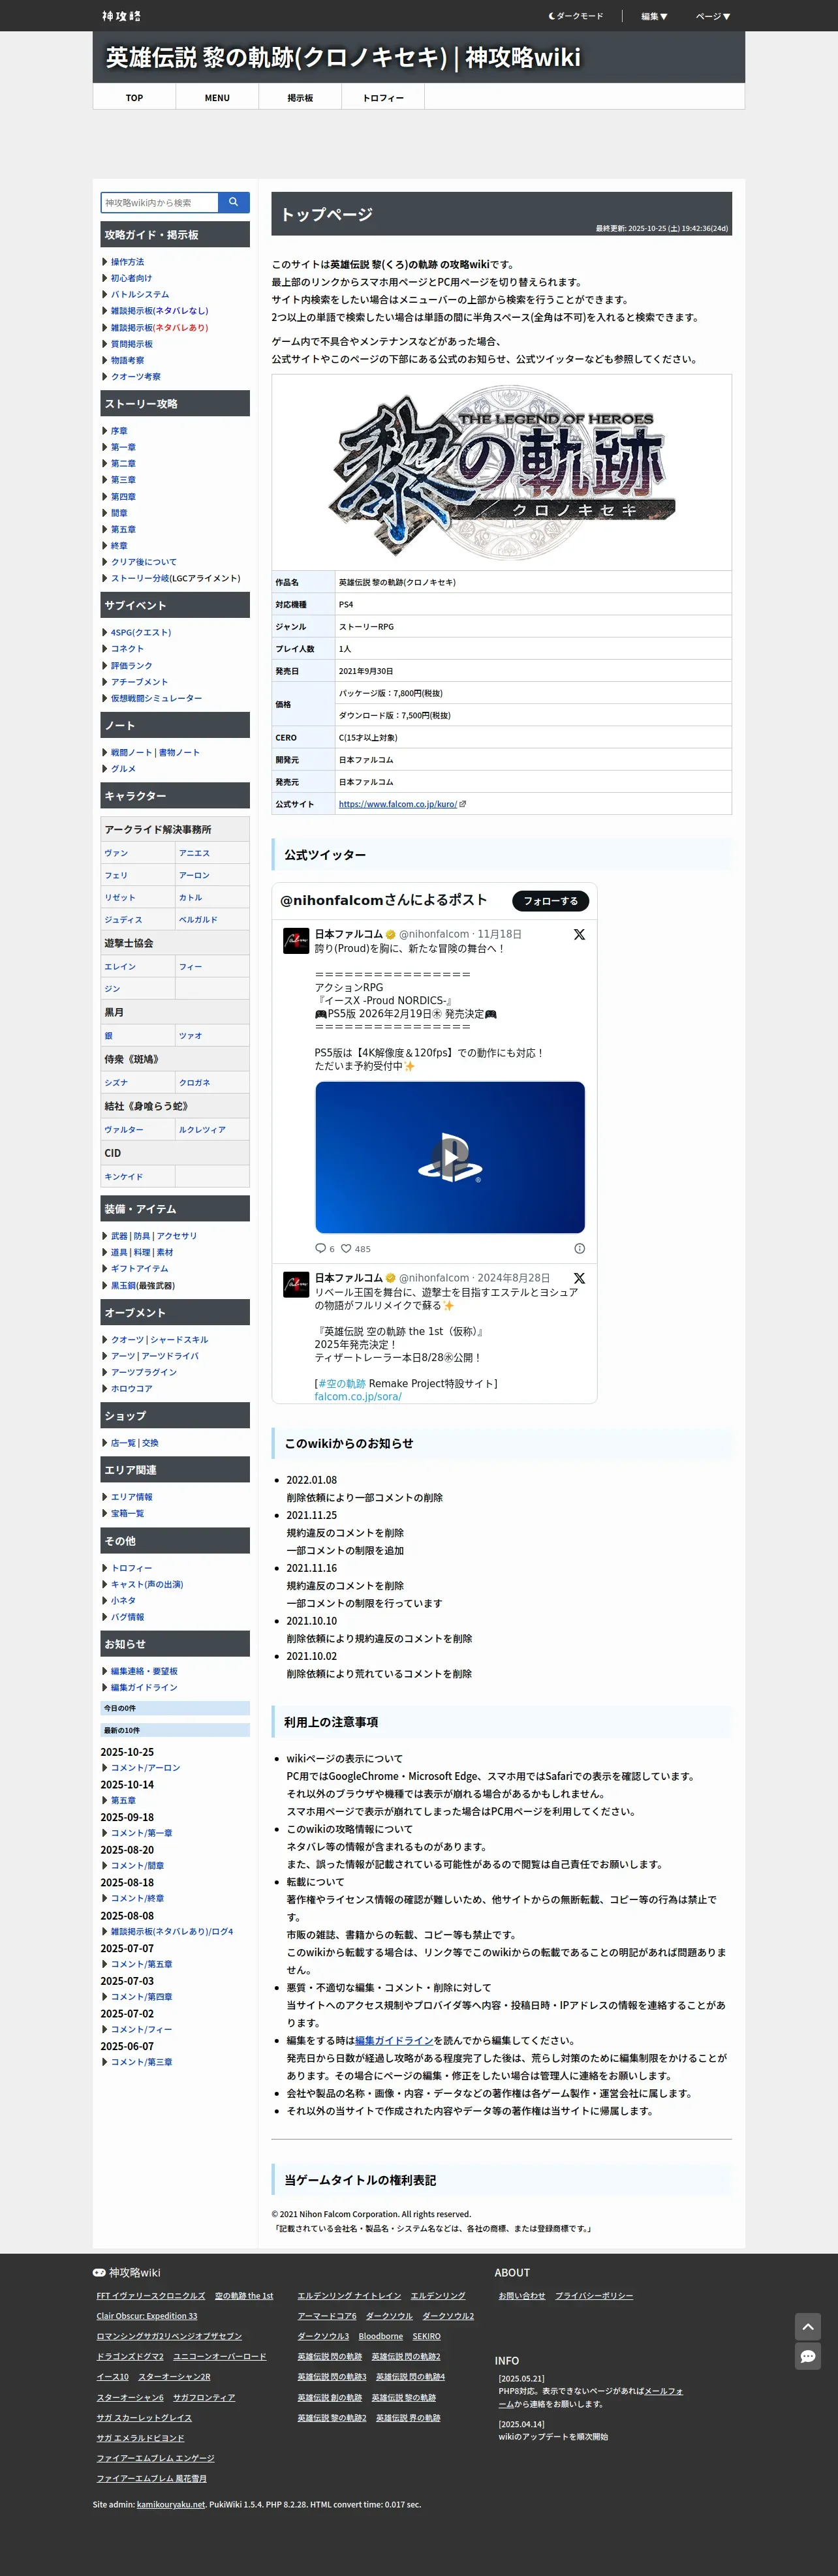
Task: Play the PlayStation video in the tweet
Action: coord(450,1157)
